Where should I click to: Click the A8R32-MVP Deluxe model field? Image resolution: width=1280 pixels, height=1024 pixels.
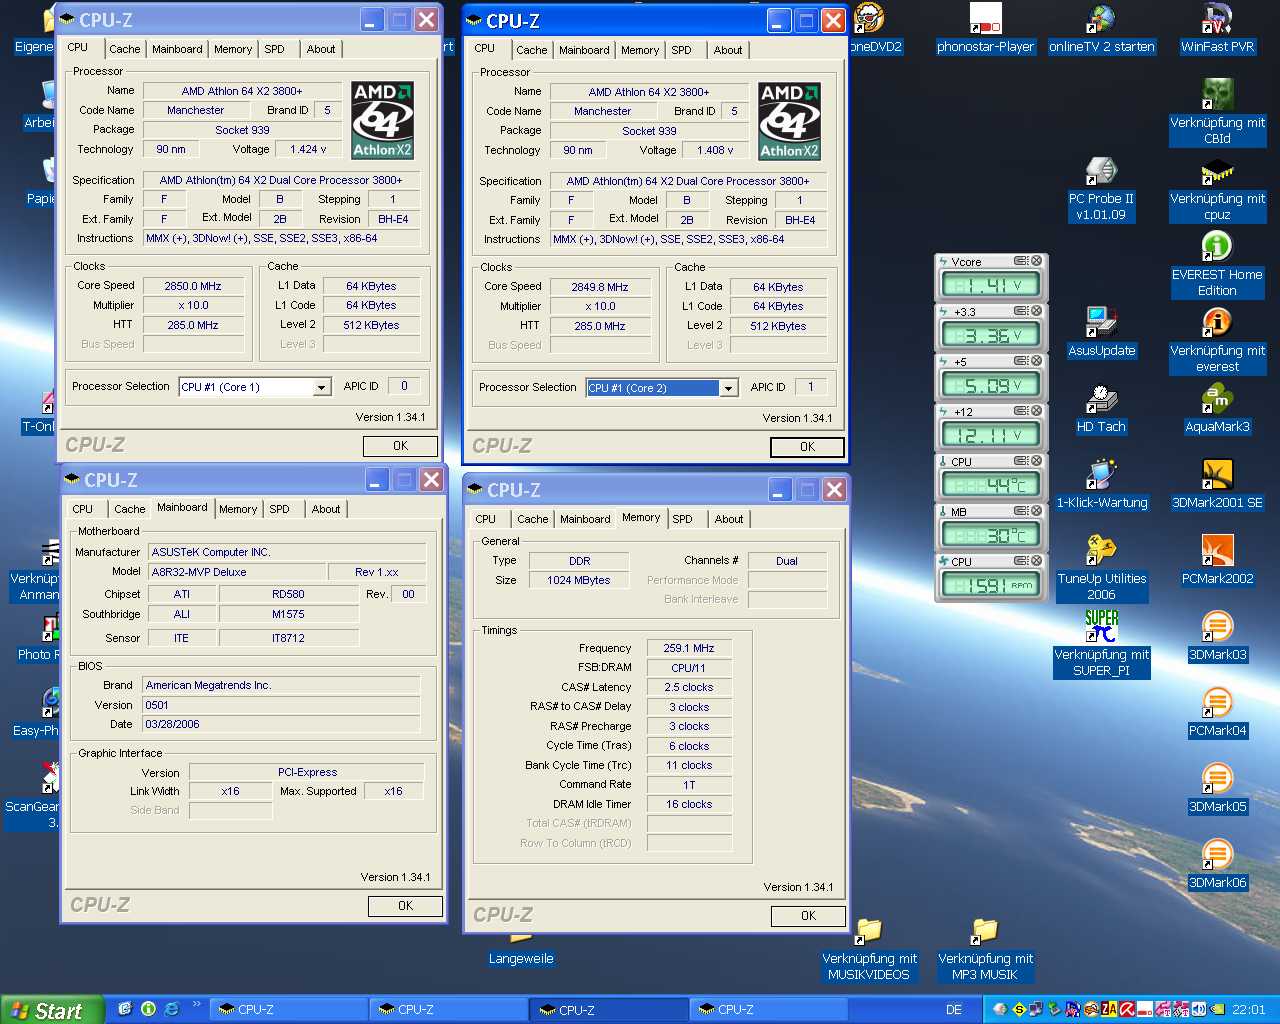pyautogui.click(x=238, y=572)
